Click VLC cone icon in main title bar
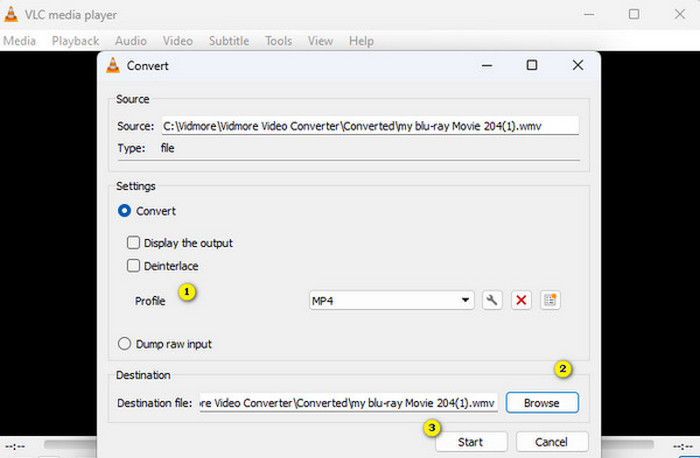 pyautogui.click(x=12, y=14)
